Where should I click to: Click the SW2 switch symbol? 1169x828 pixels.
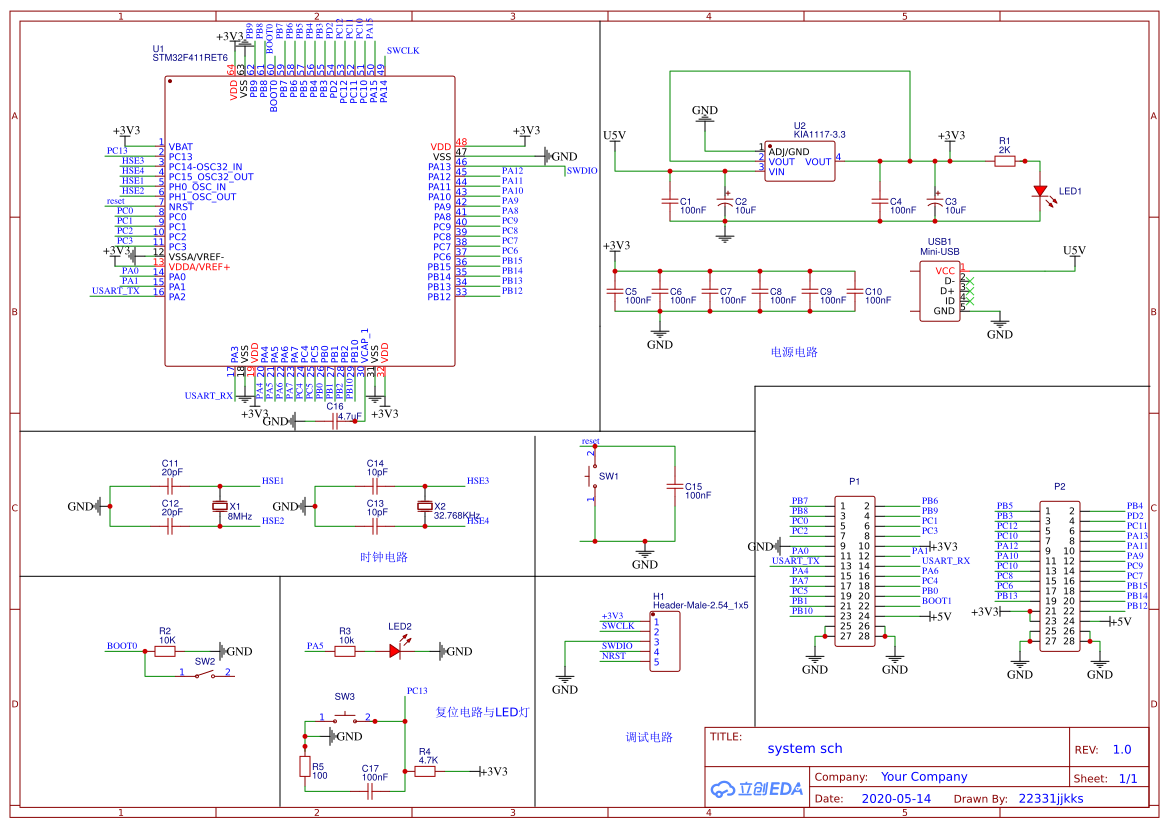[x=205, y=674]
